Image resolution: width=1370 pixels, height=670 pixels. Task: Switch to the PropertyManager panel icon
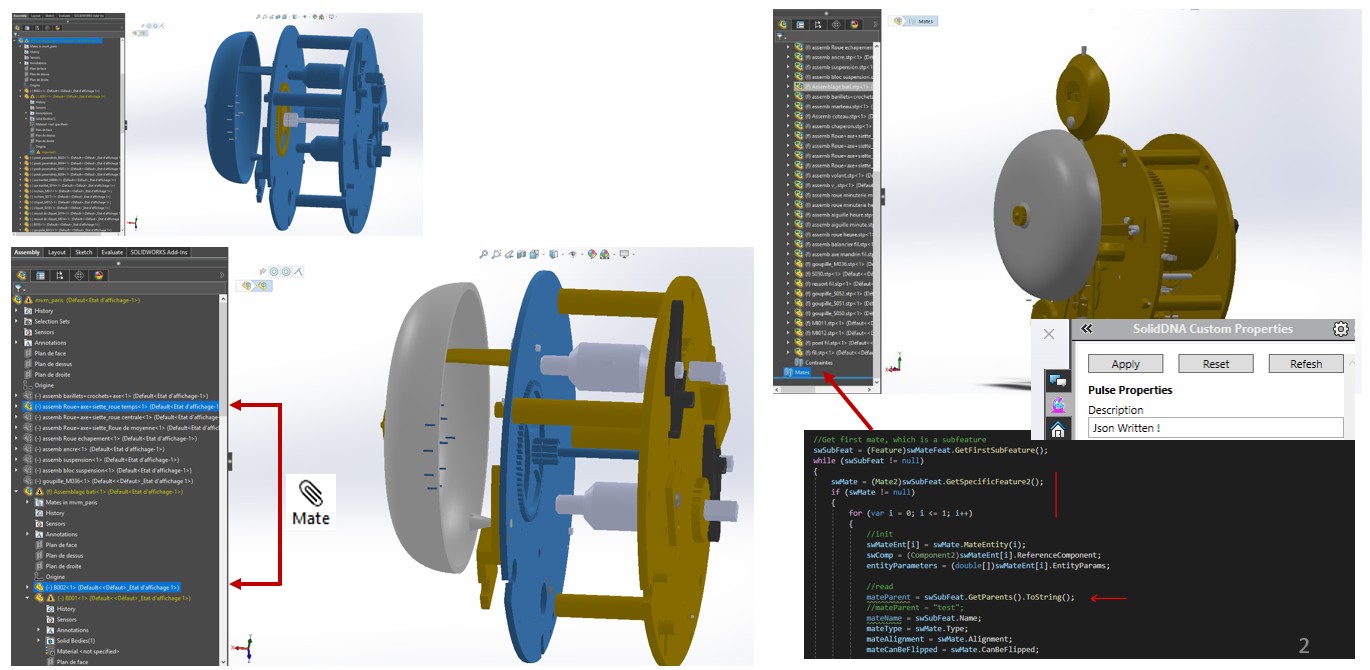pyautogui.click(x=41, y=275)
